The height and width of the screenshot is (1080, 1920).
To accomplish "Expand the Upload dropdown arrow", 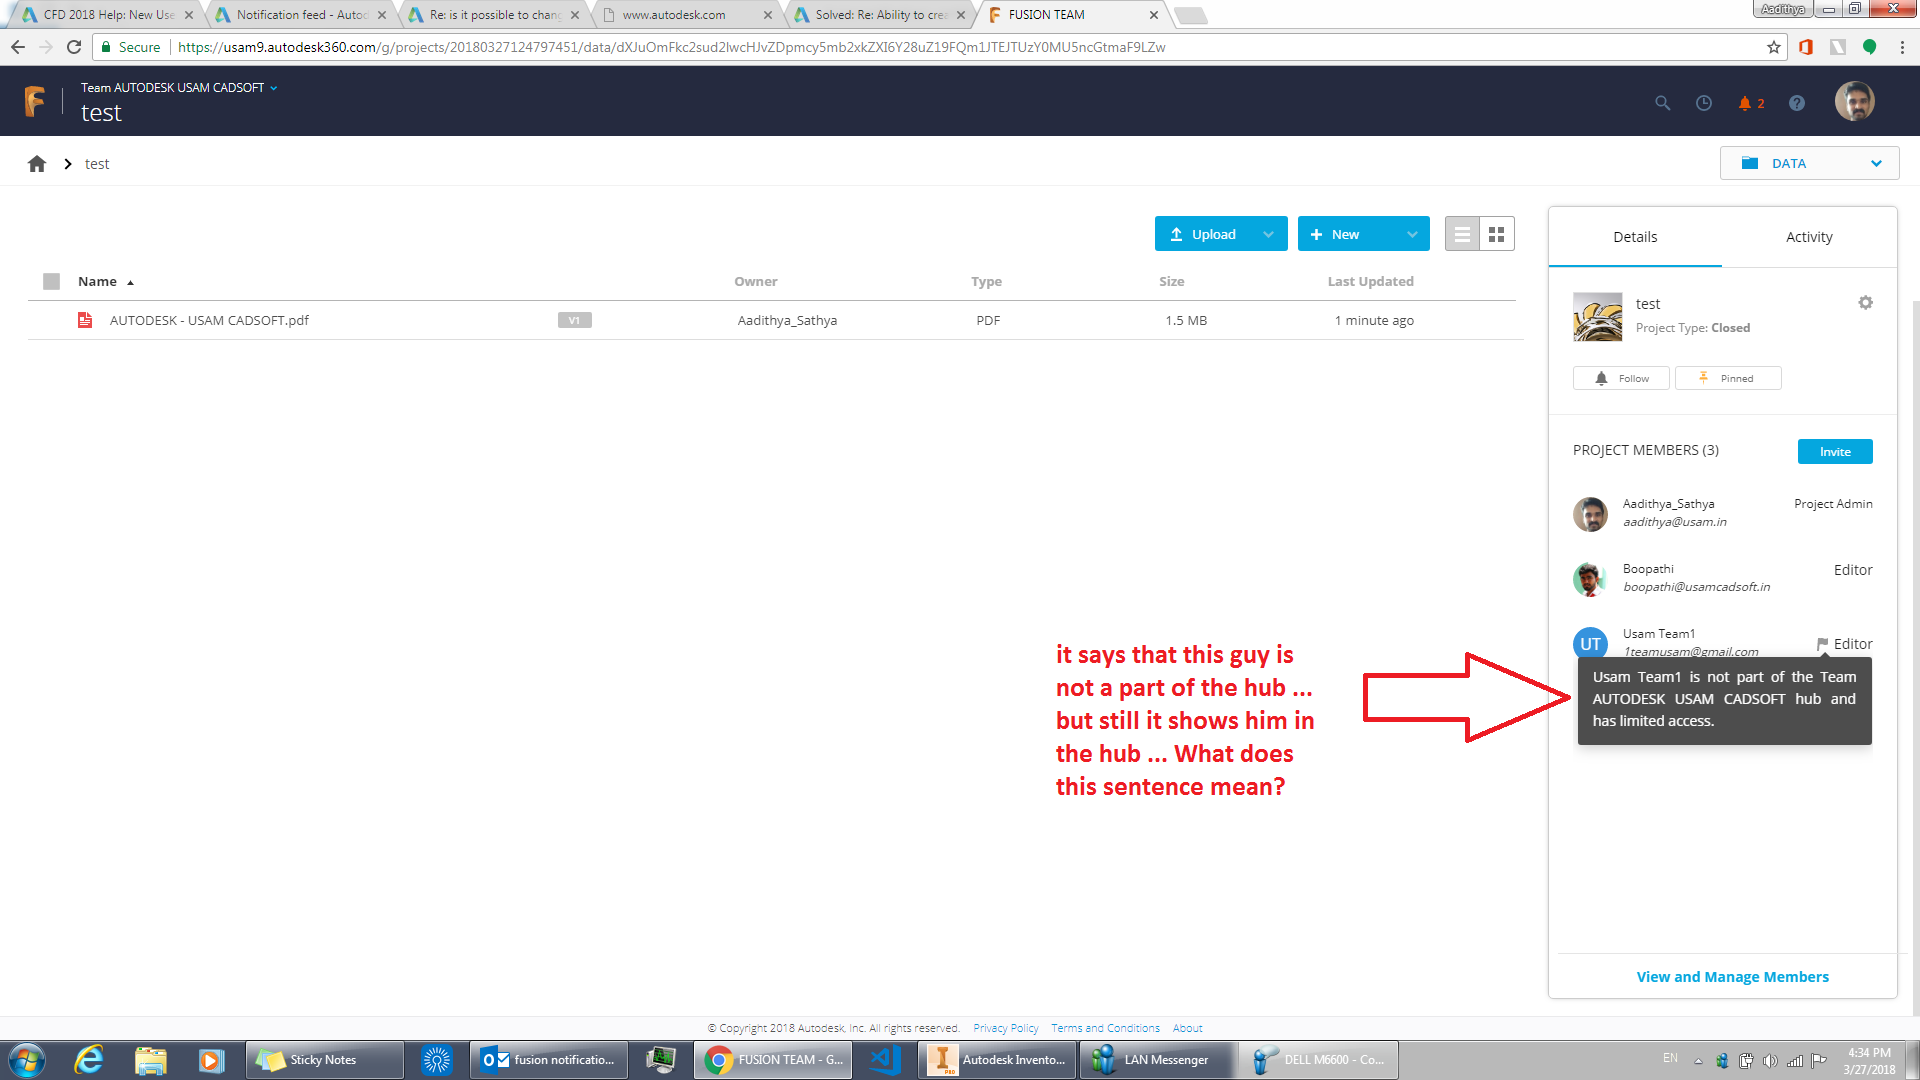I will (x=1268, y=234).
